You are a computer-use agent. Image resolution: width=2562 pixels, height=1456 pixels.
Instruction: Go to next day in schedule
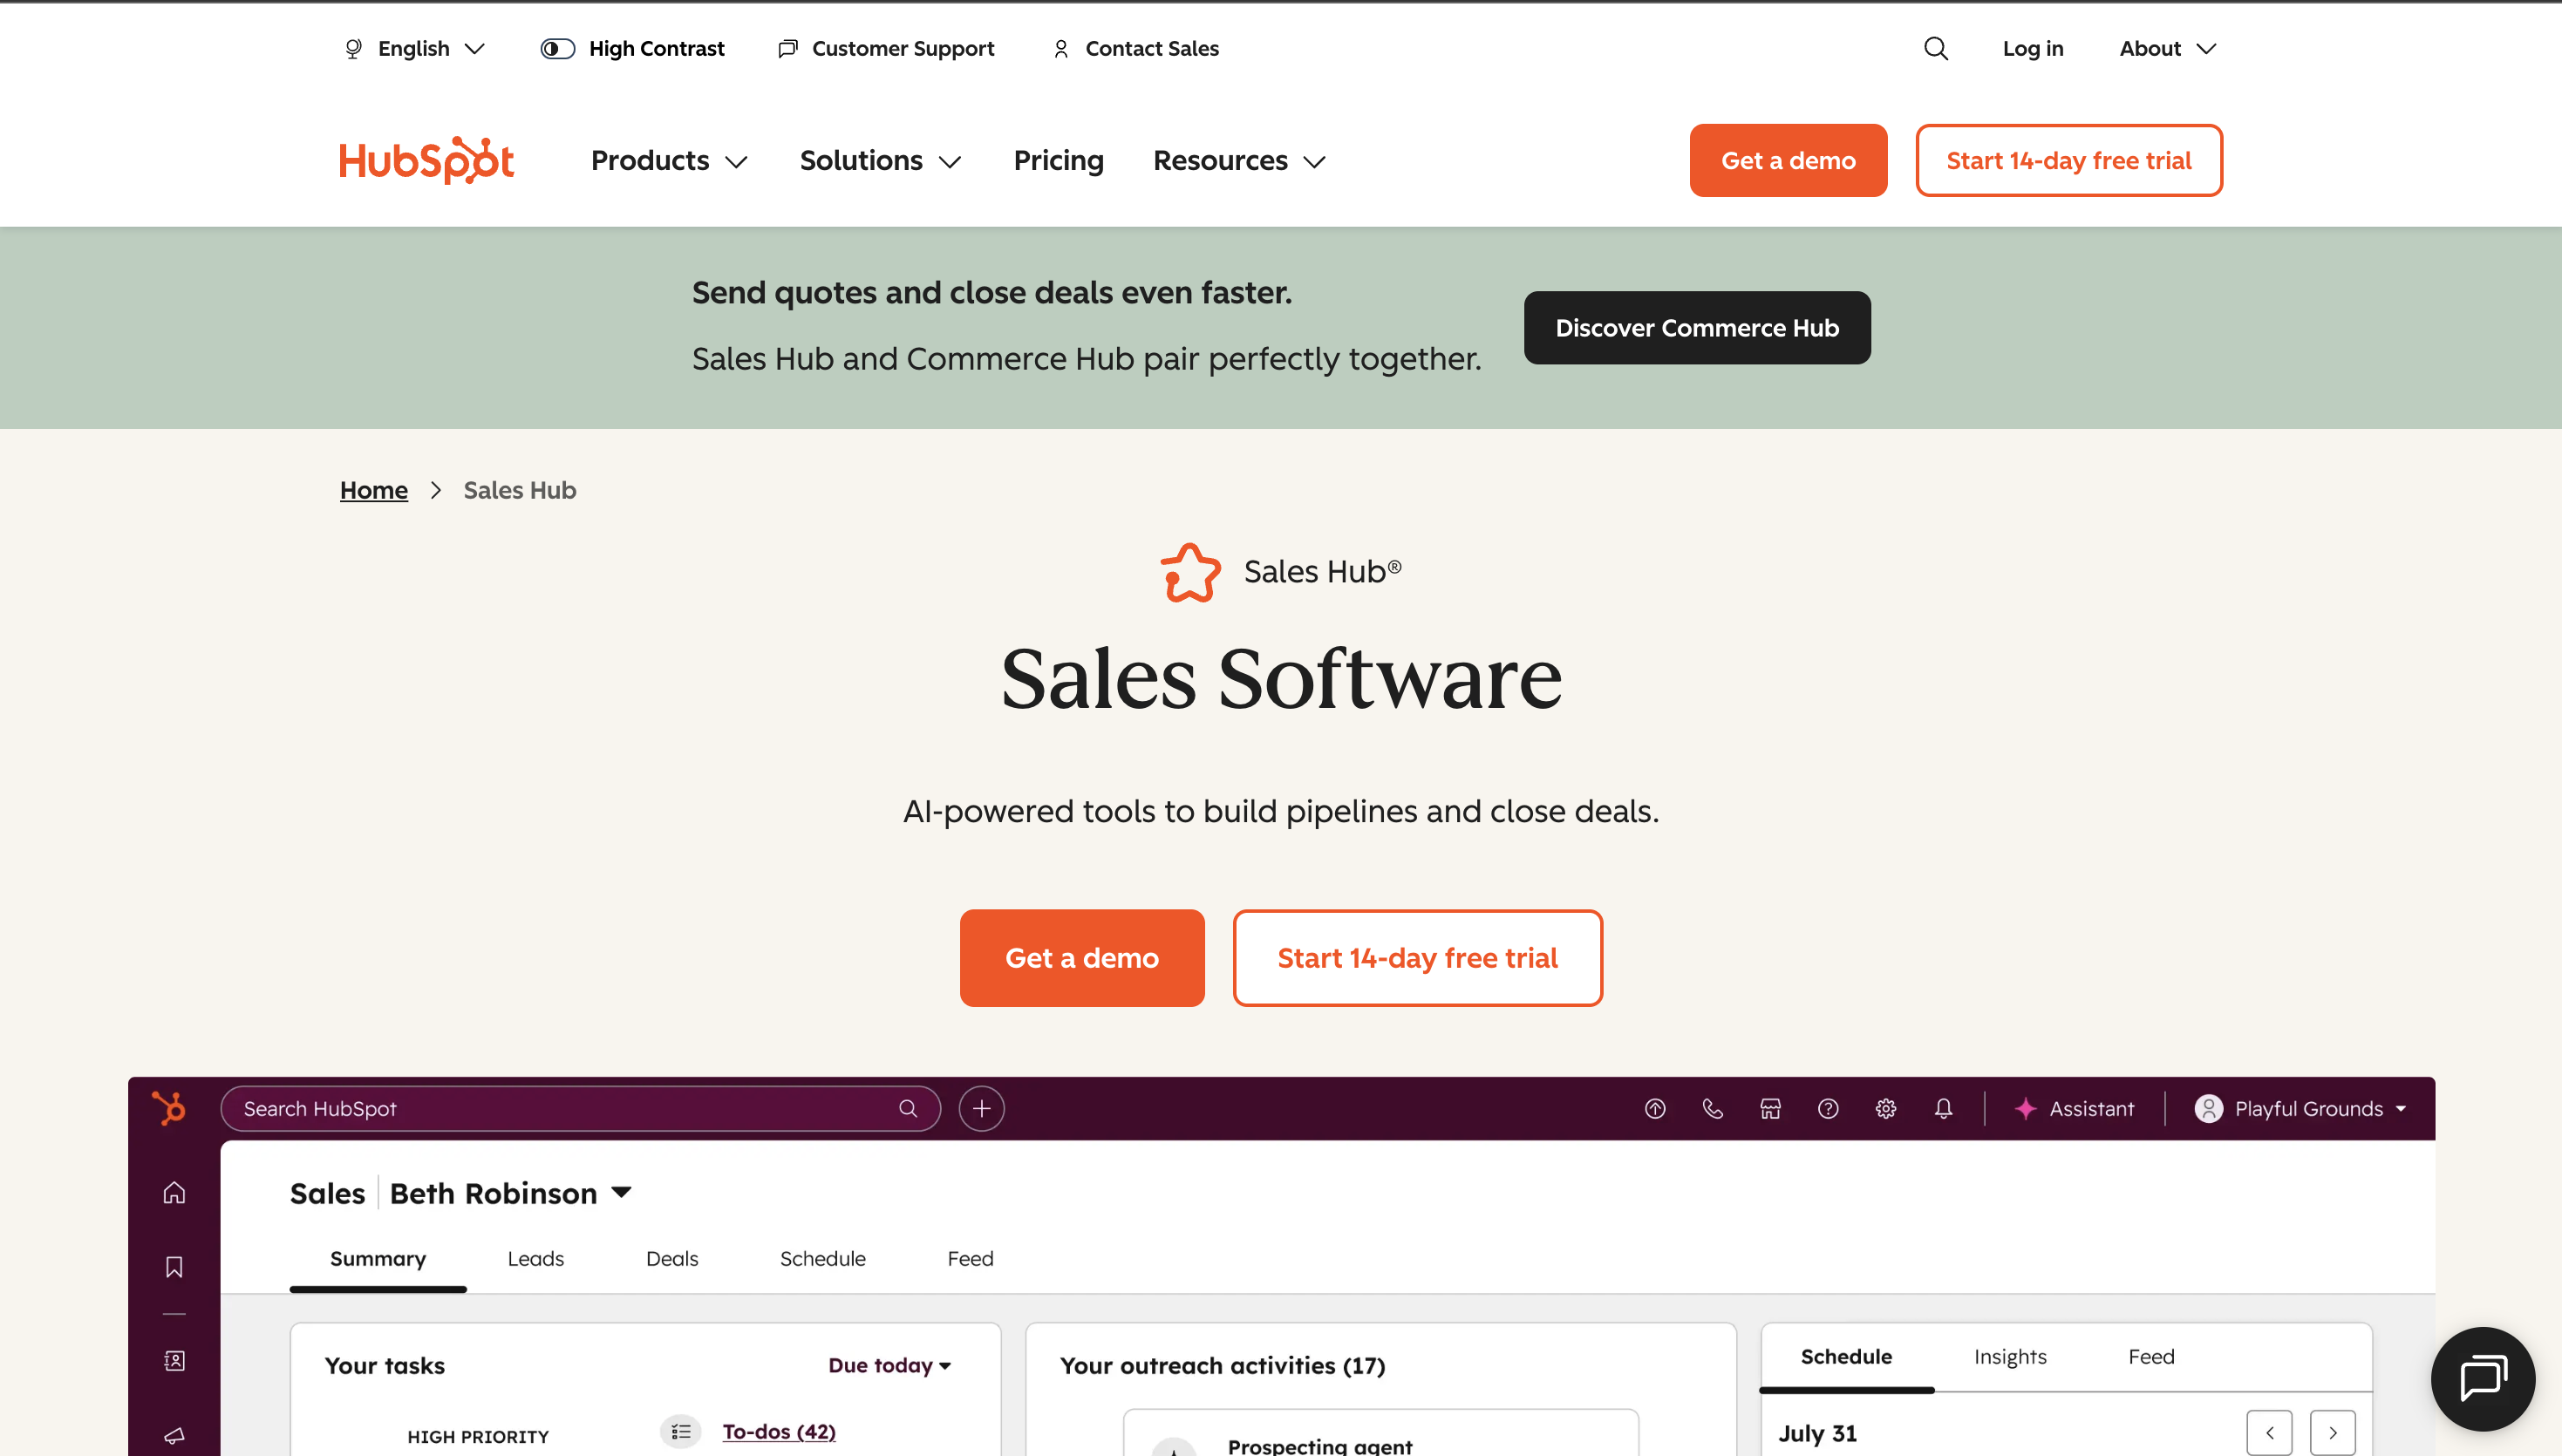[2333, 1433]
